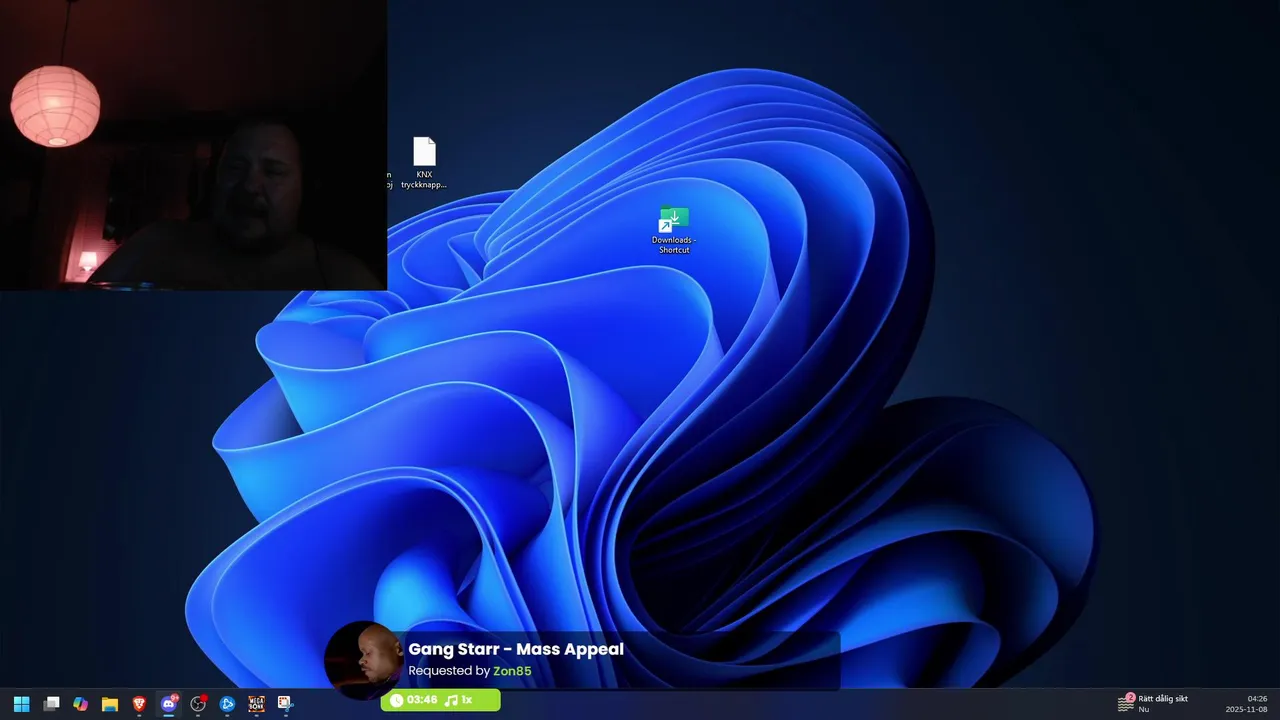The height and width of the screenshot is (720, 1280).
Task: Open the Windows Start menu
Action: coord(21,704)
